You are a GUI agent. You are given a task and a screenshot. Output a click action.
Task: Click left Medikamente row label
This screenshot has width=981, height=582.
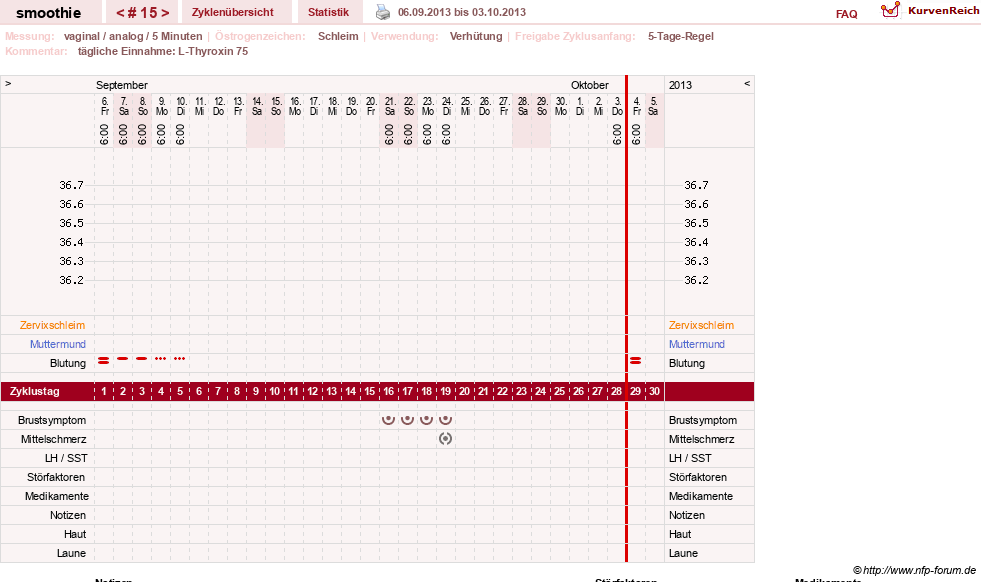[57, 496]
